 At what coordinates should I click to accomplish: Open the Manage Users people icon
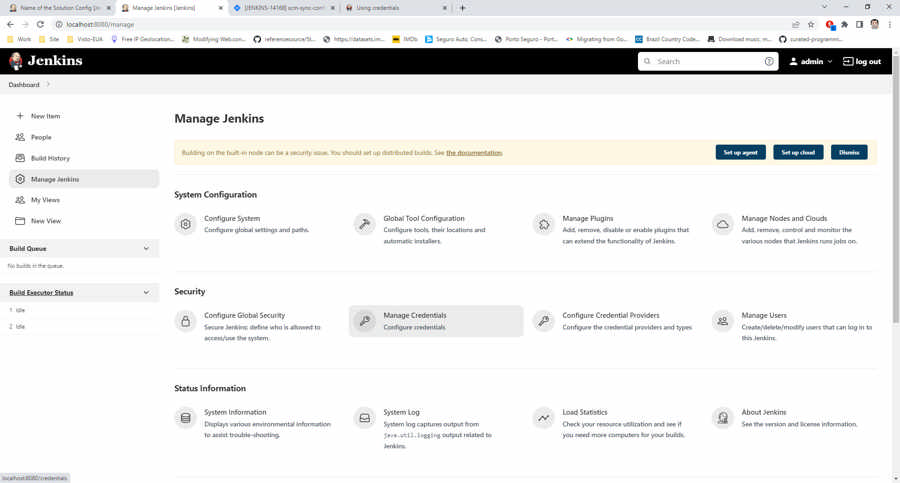click(723, 321)
